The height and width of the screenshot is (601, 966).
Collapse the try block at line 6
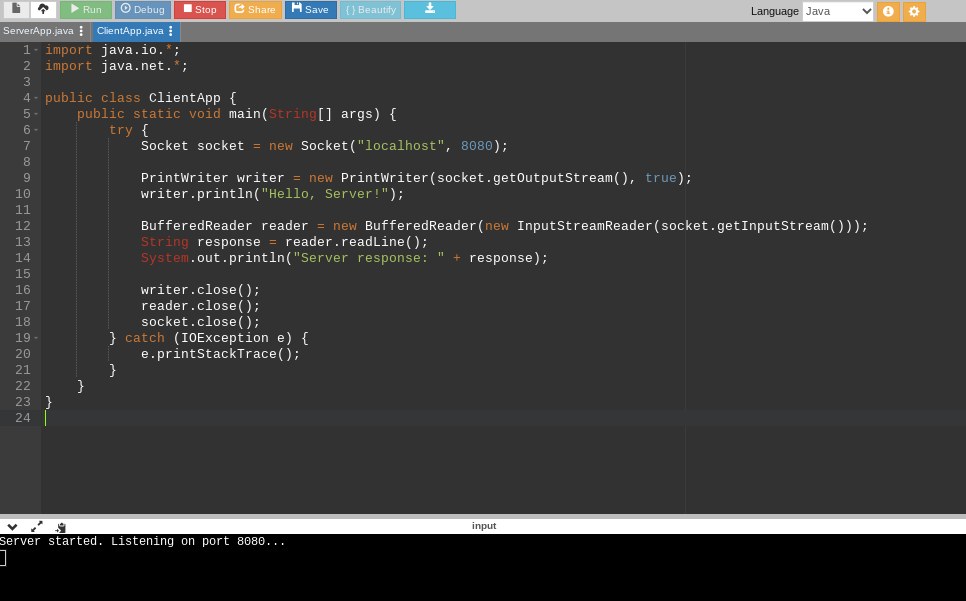[36, 130]
